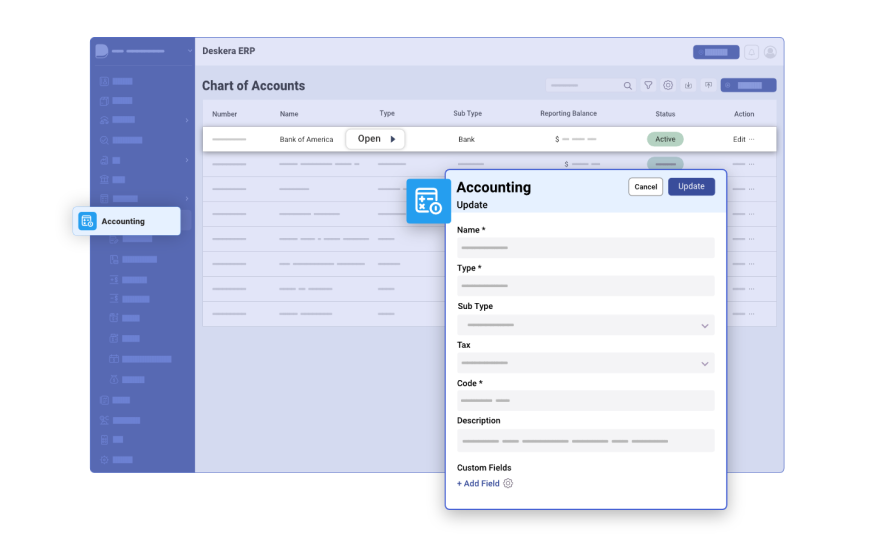Click Edit on Bank of America row
Screen dimensions: 874x547
pyautogui.click(x=739, y=139)
